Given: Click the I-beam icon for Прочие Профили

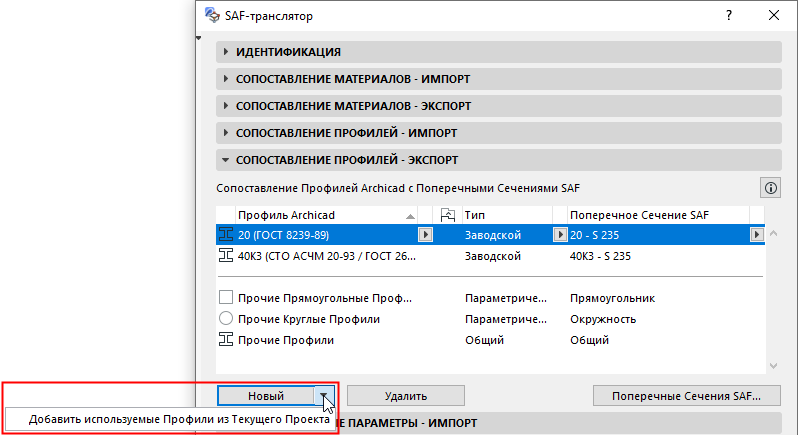Looking at the screenshot, I should [x=225, y=339].
